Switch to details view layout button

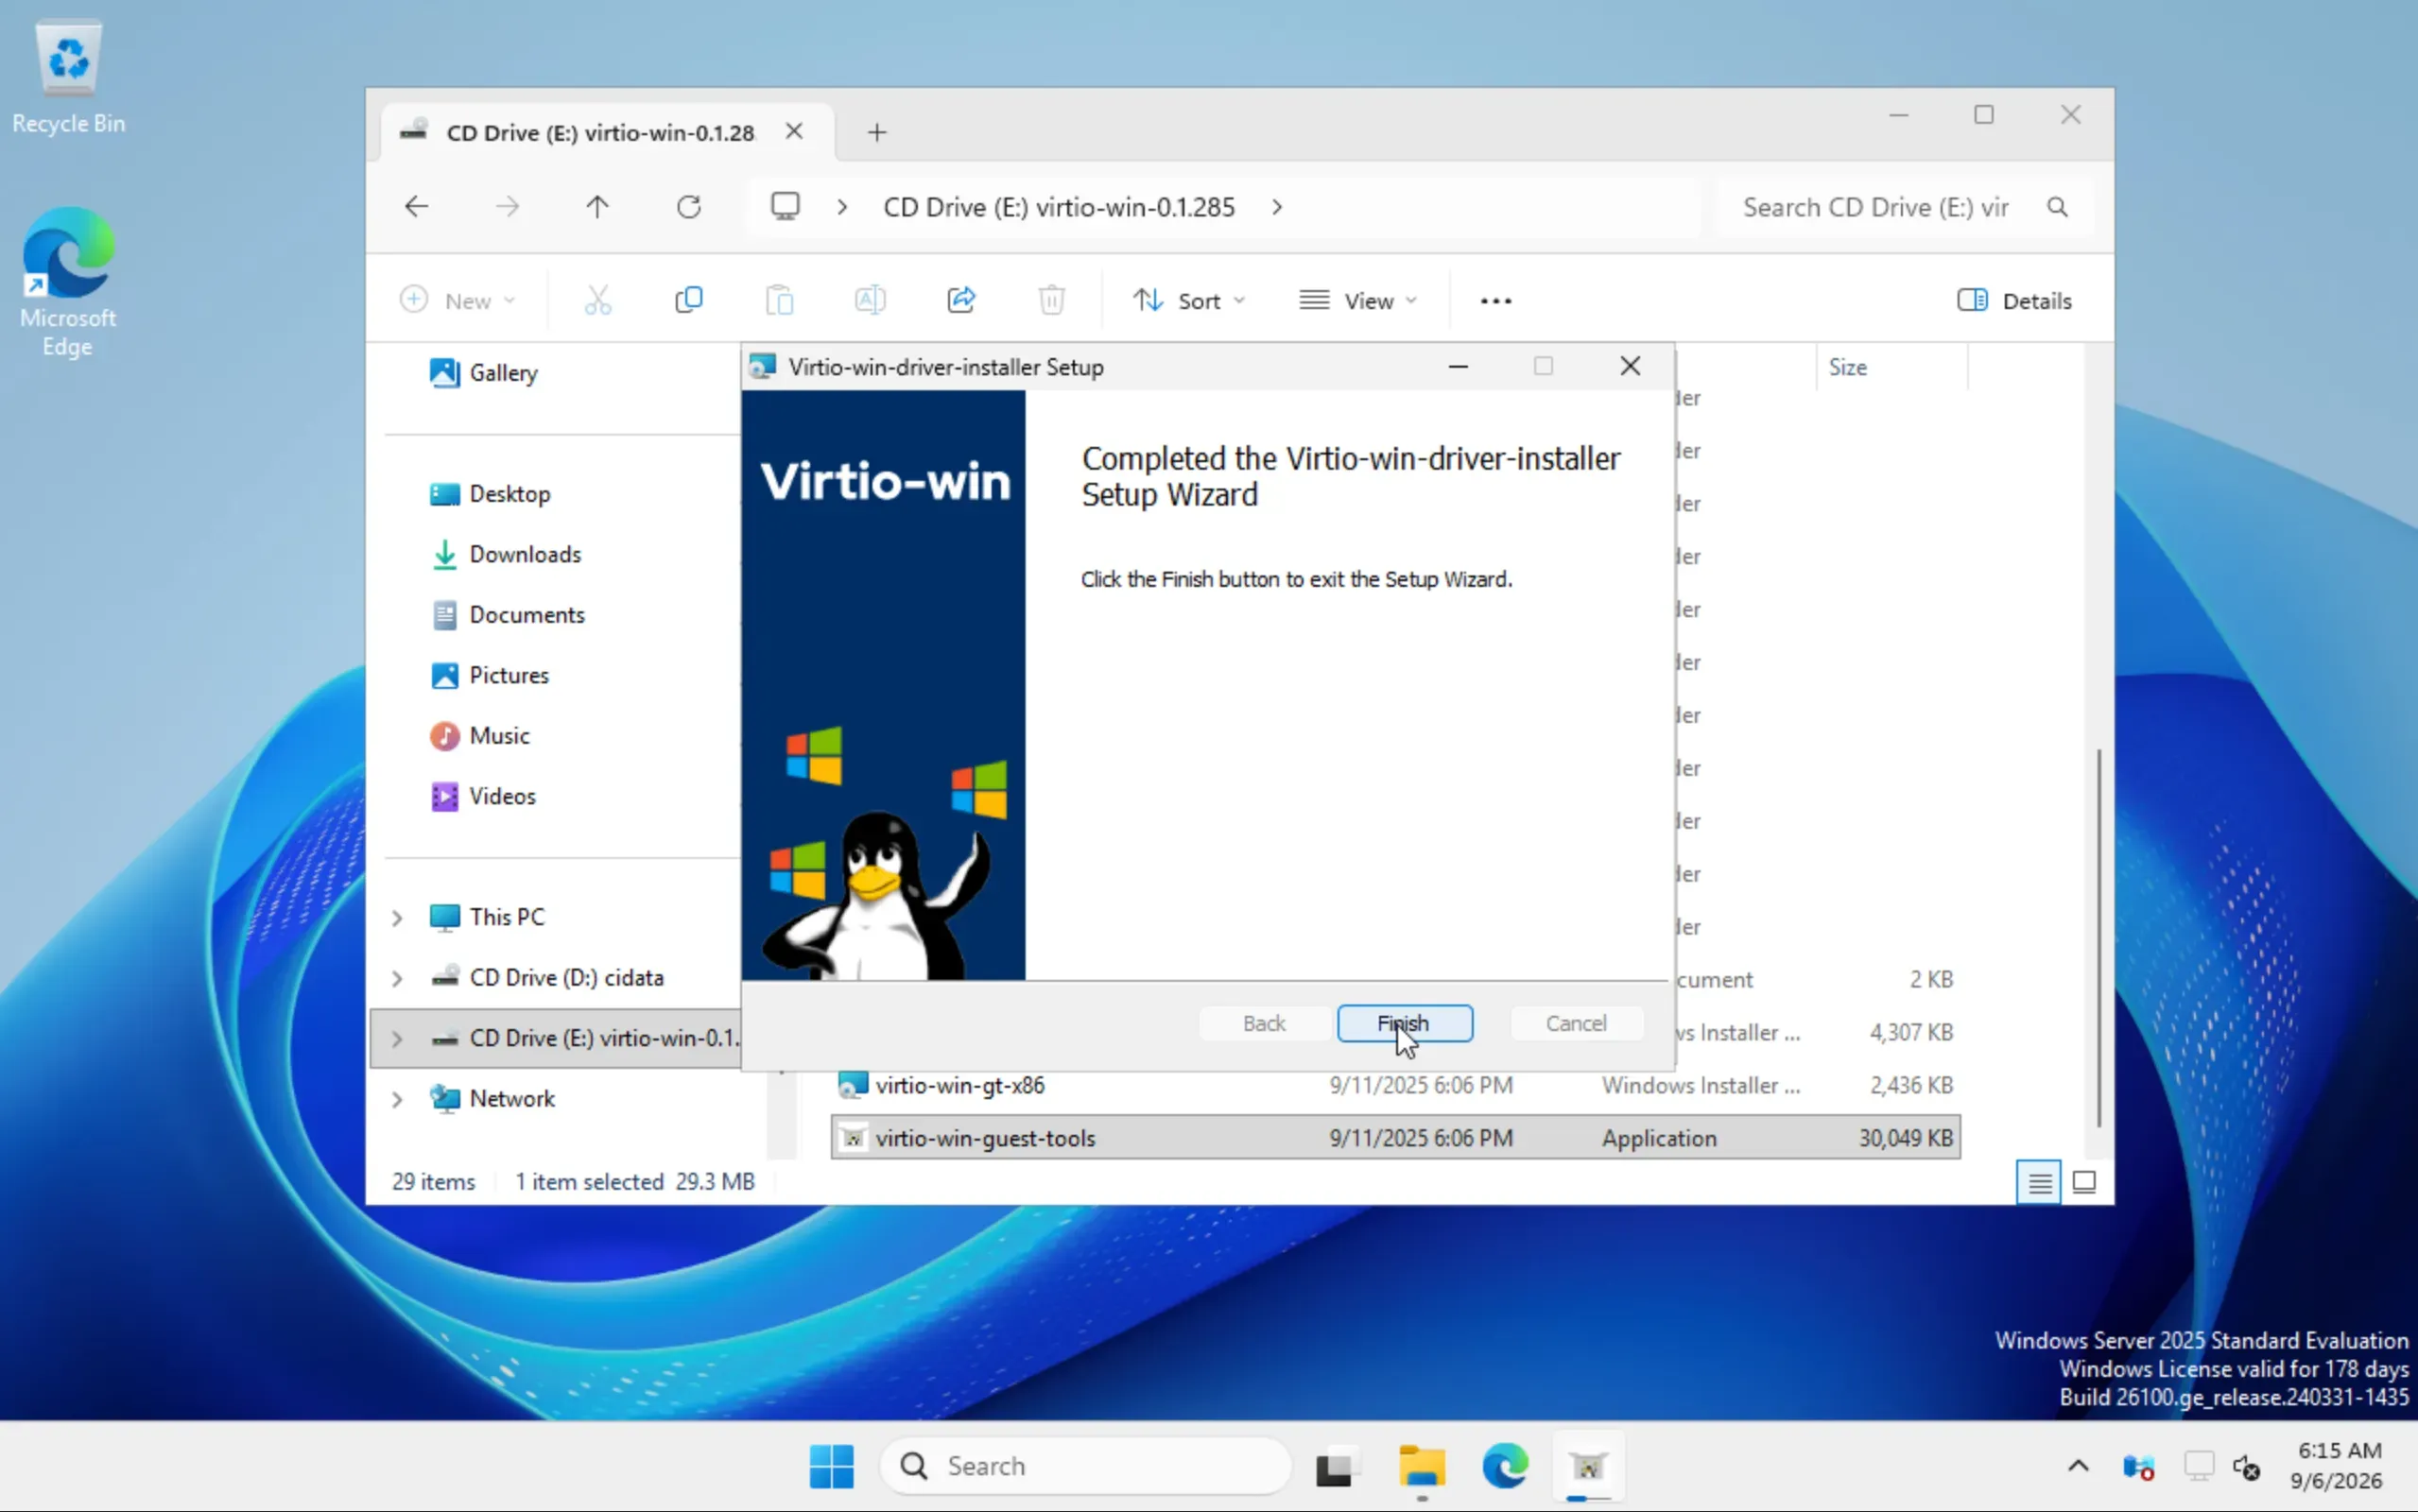click(2039, 1183)
